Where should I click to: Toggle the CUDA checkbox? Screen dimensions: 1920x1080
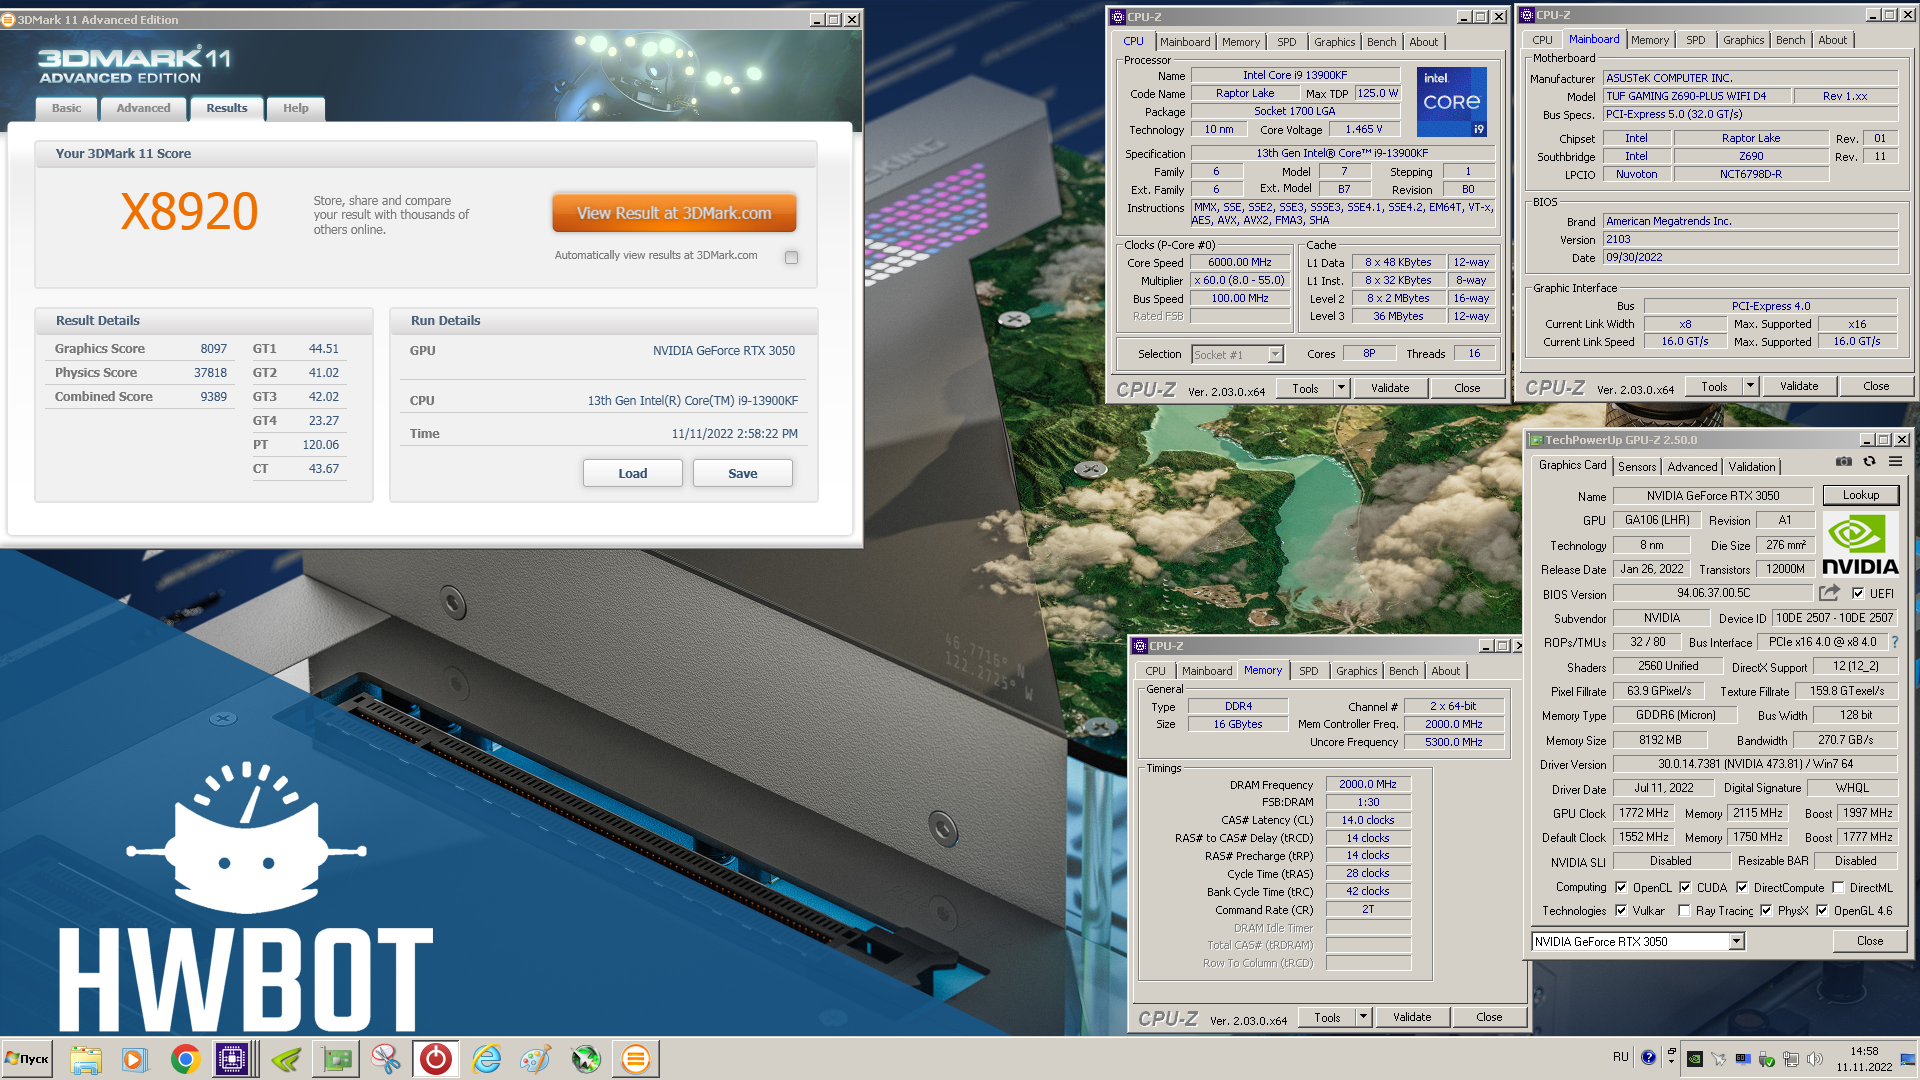point(1685,887)
